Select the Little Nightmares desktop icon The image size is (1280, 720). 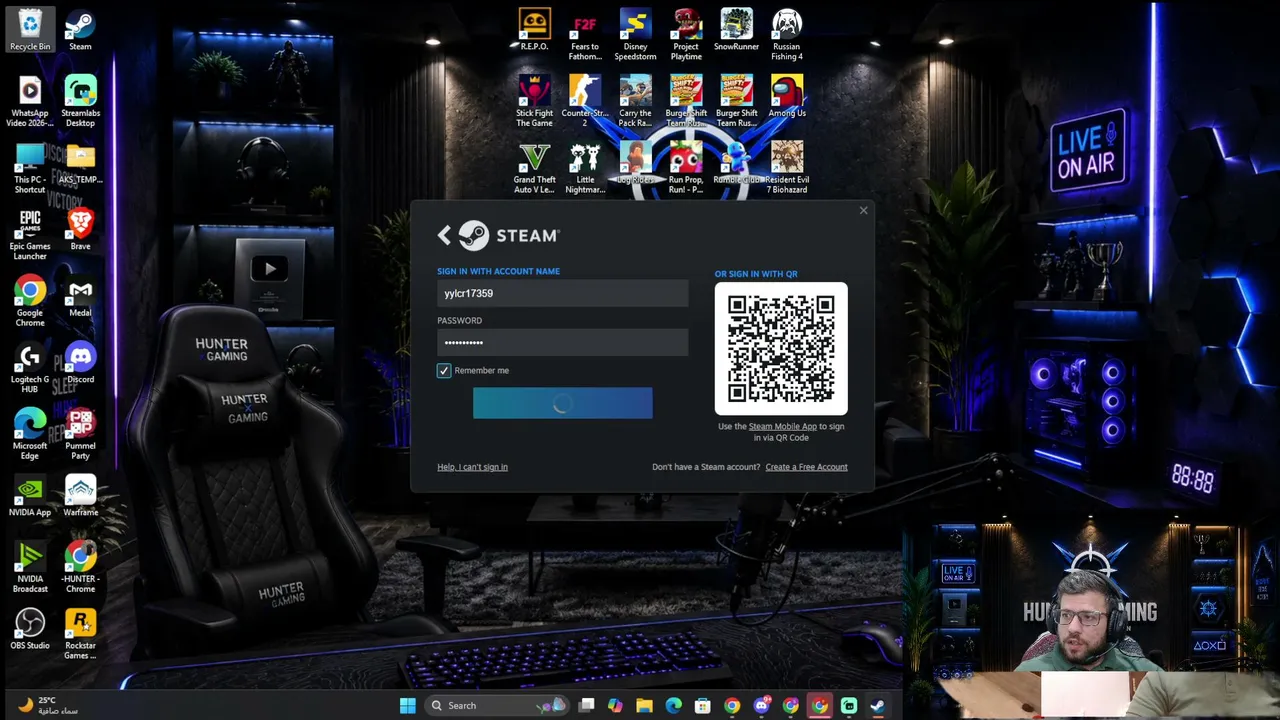tap(585, 168)
